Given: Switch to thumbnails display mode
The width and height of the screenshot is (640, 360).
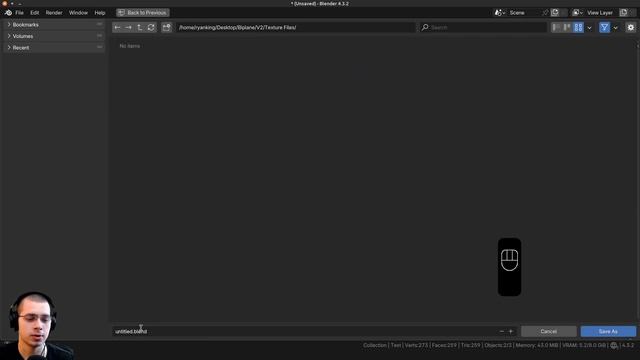Looking at the screenshot, I should pos(578,27).
